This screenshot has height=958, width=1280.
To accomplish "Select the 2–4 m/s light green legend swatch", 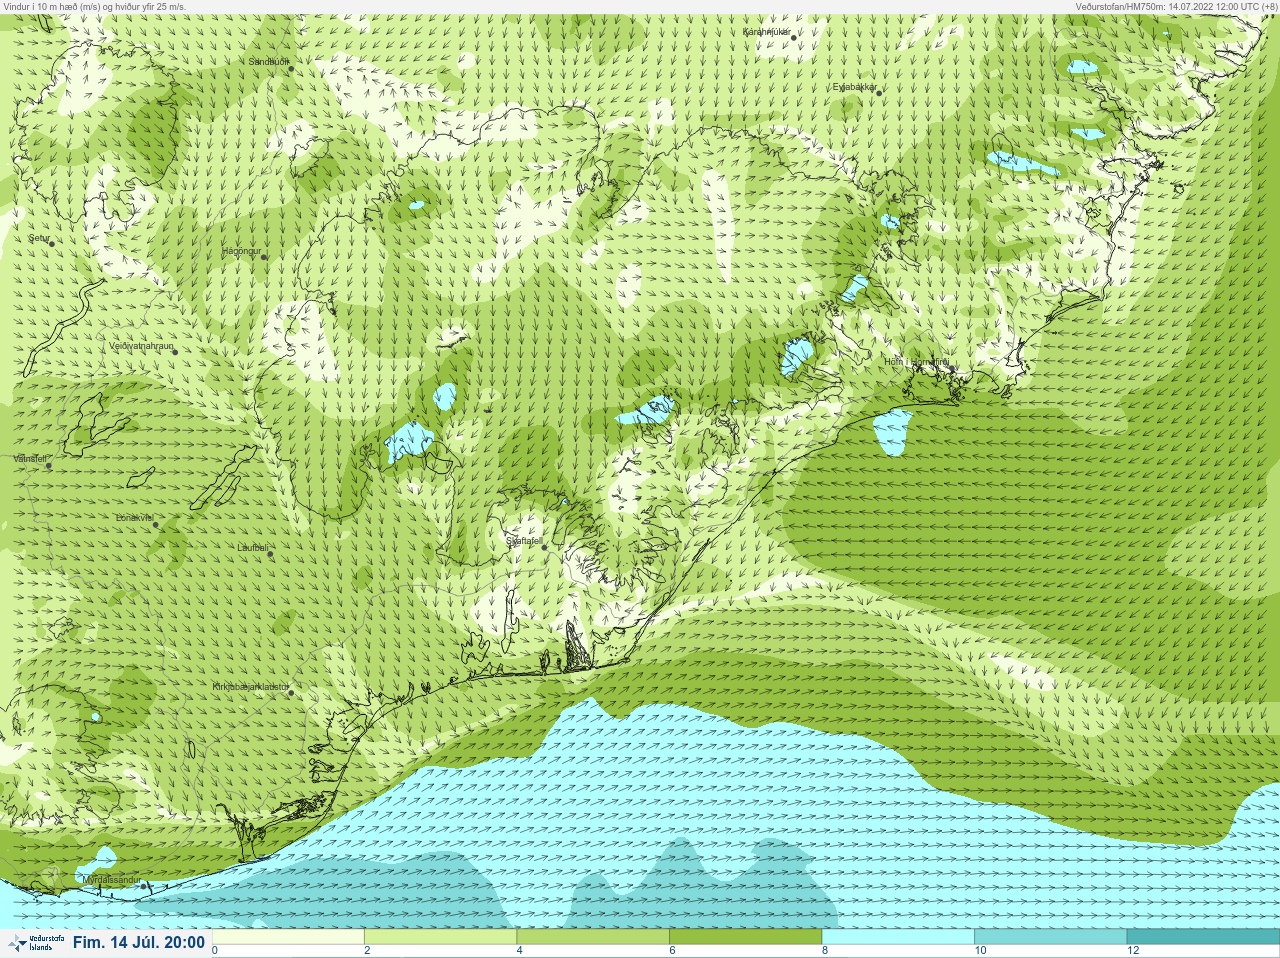I will pyautogui.click(x=440, y=937).
